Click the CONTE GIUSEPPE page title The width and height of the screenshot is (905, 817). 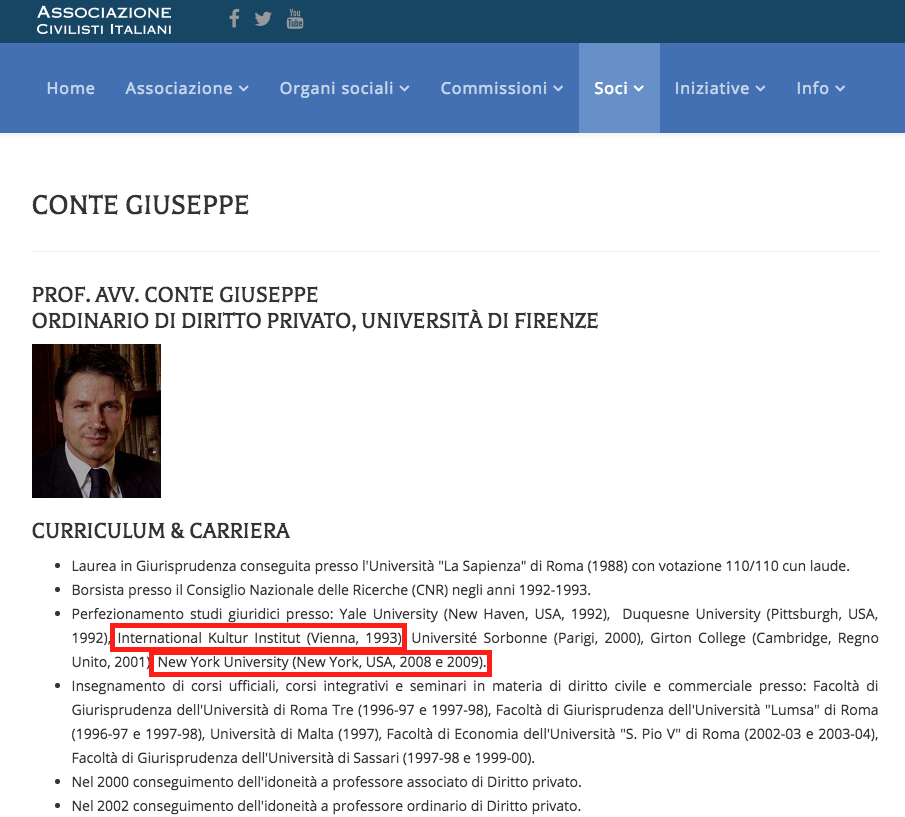click(x=140, y=206)
